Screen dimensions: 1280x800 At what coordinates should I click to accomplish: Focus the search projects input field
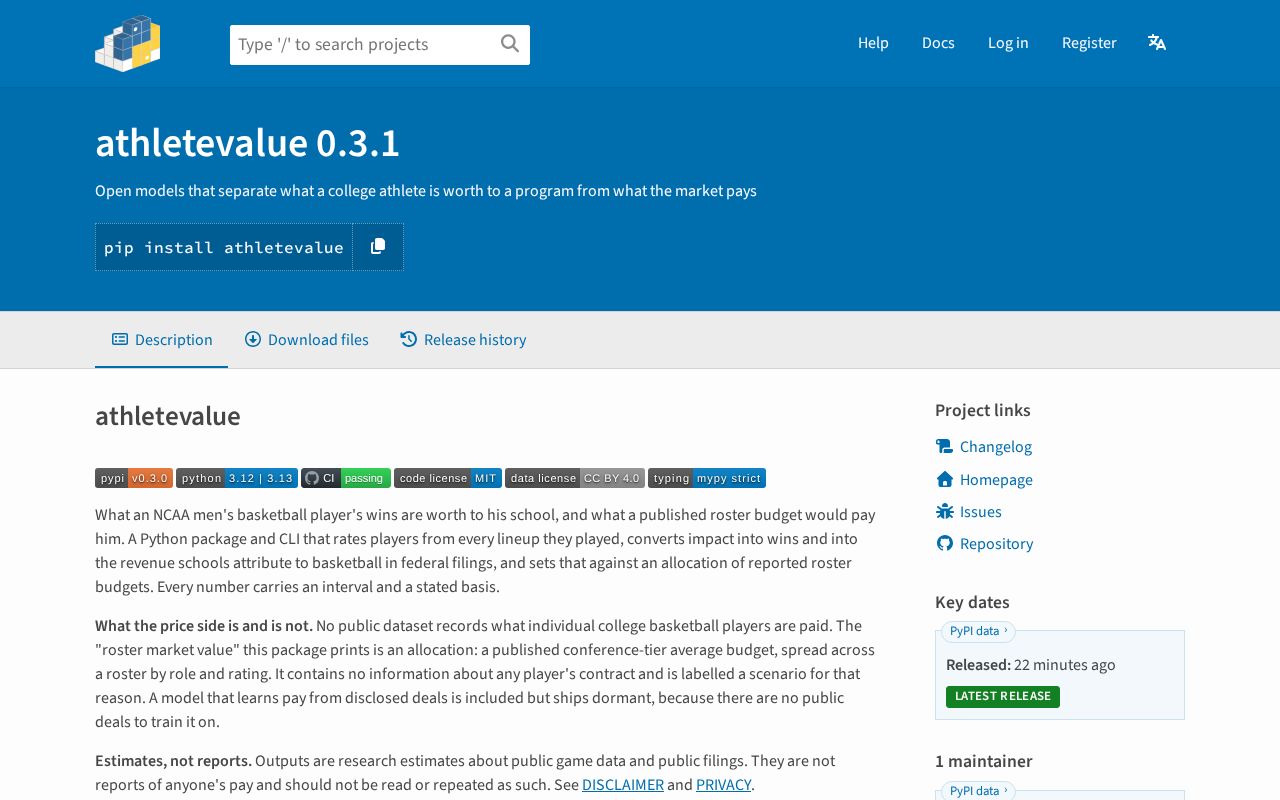(x=380, y=45)
